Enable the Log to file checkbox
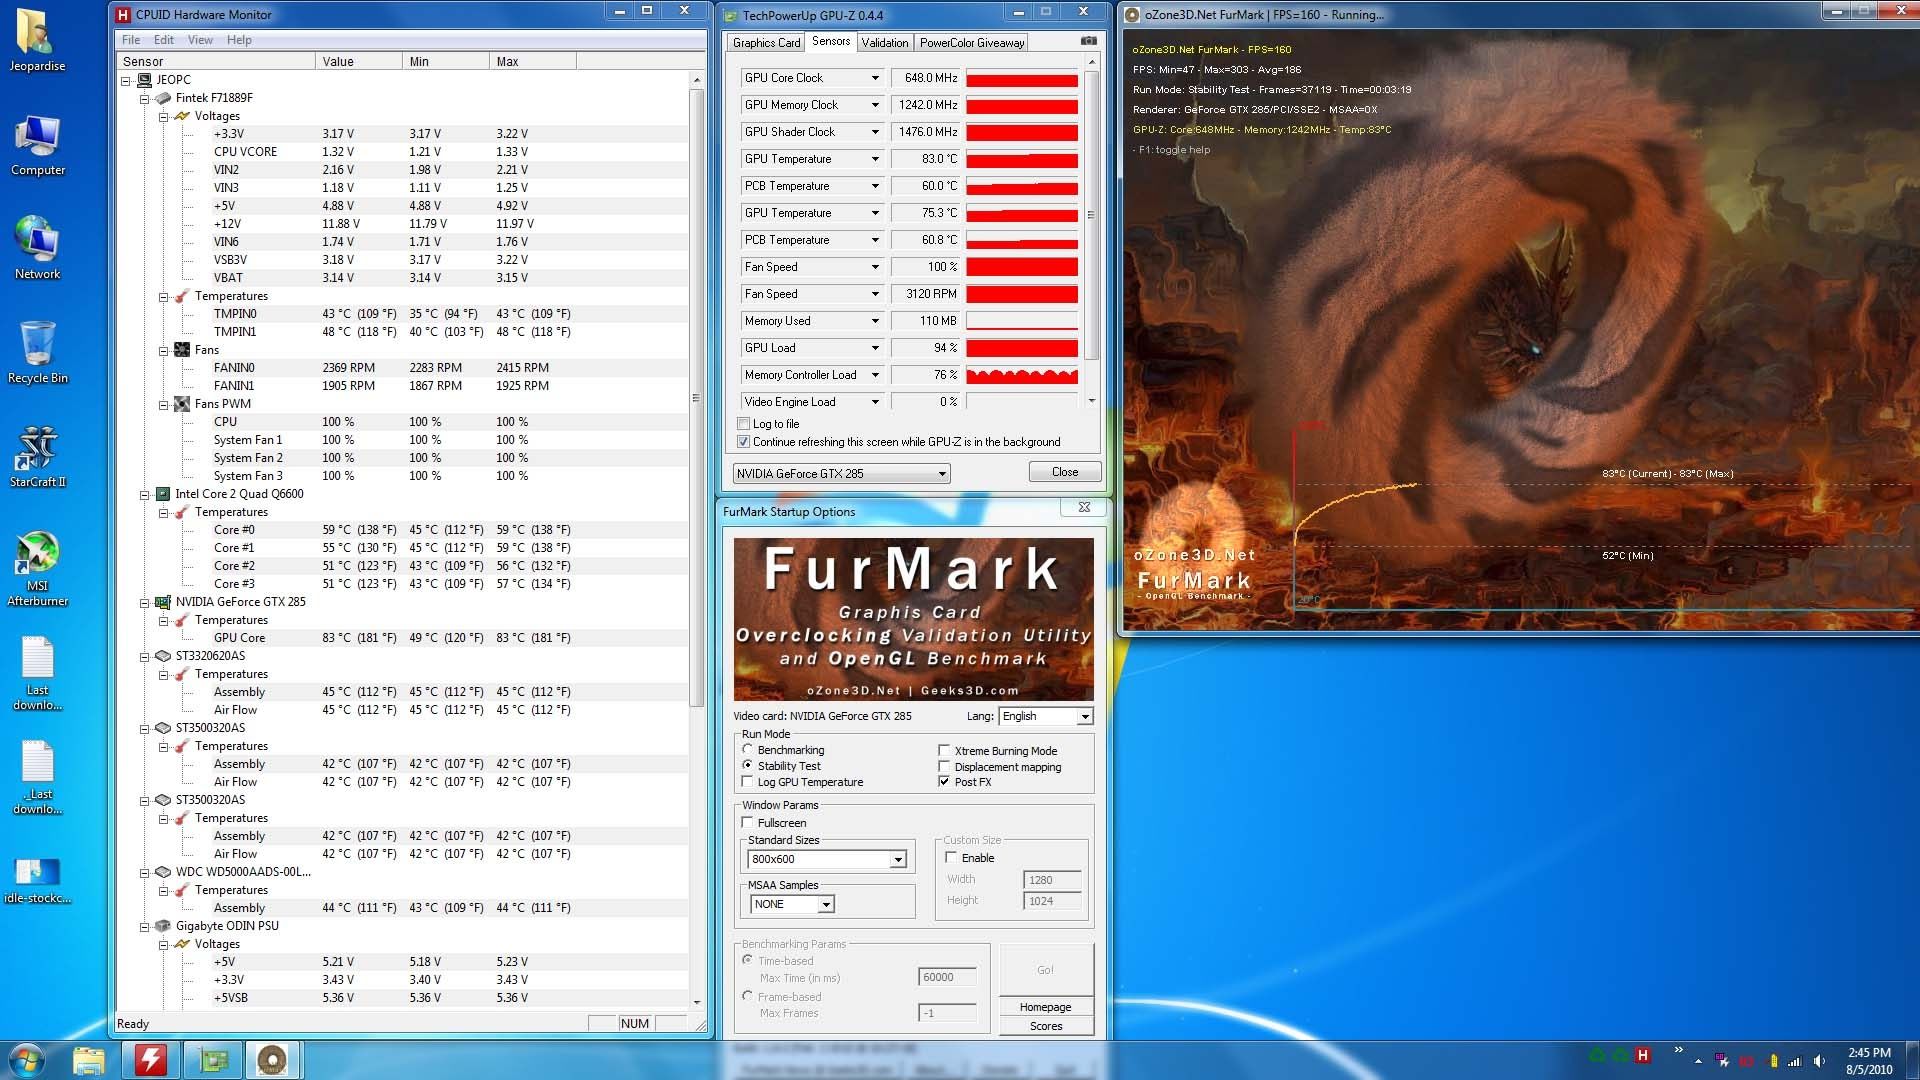This screenshot has width=1920, height=1080. [x=743, y=424]
